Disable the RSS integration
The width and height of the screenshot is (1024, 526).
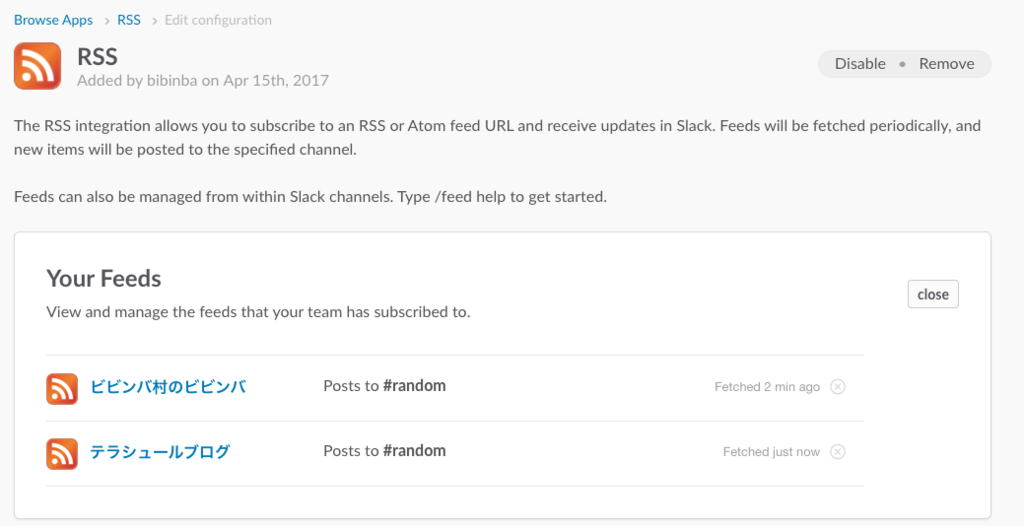pyautogui.click(x=860, y=64)
